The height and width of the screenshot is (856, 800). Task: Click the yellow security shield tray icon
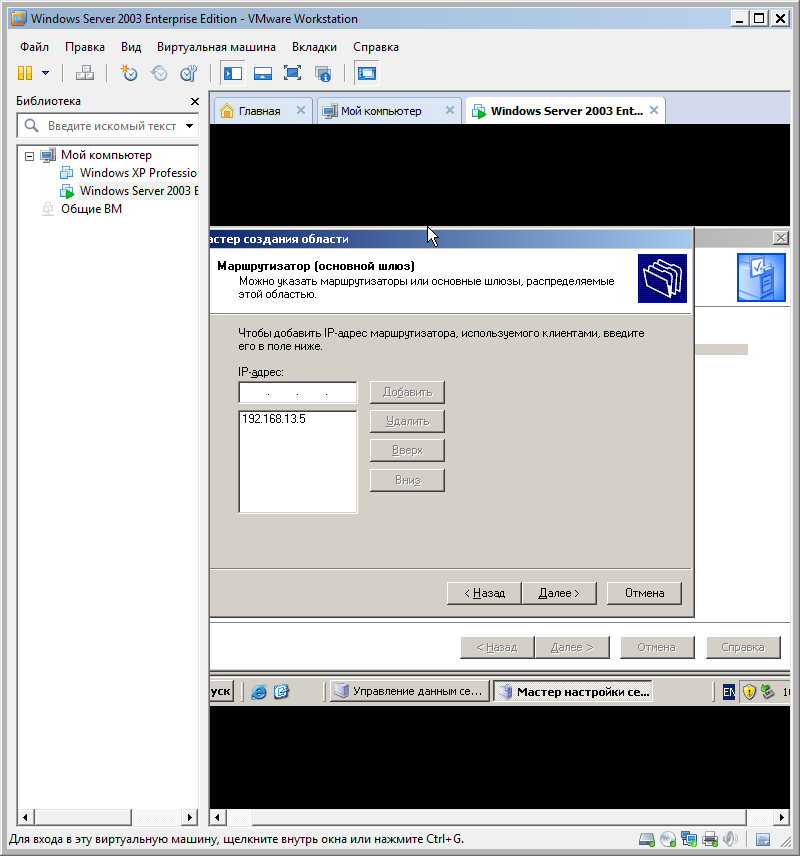click(x=749, y=692)
